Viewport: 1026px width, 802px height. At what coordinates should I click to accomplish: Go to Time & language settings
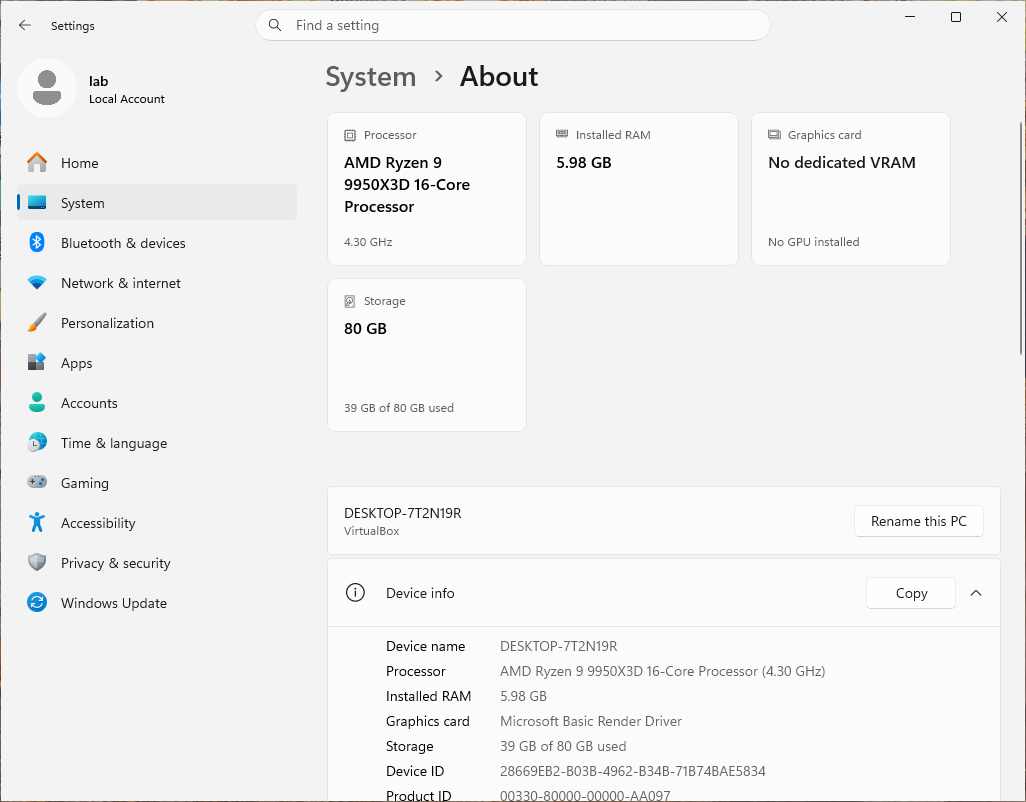pos(157,442)
